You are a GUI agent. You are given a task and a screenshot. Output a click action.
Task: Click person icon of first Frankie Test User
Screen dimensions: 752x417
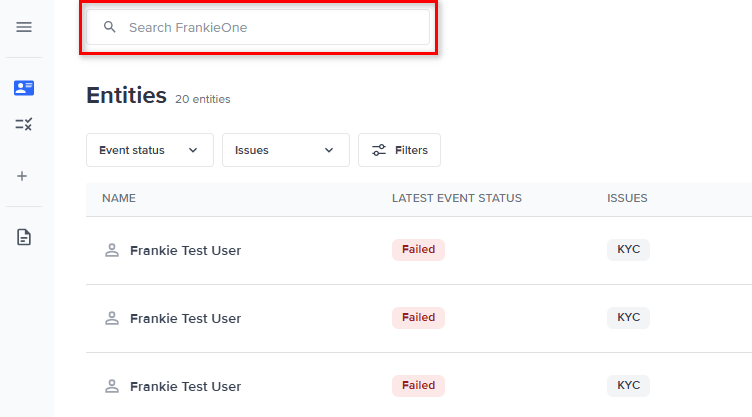pos(112,250)
